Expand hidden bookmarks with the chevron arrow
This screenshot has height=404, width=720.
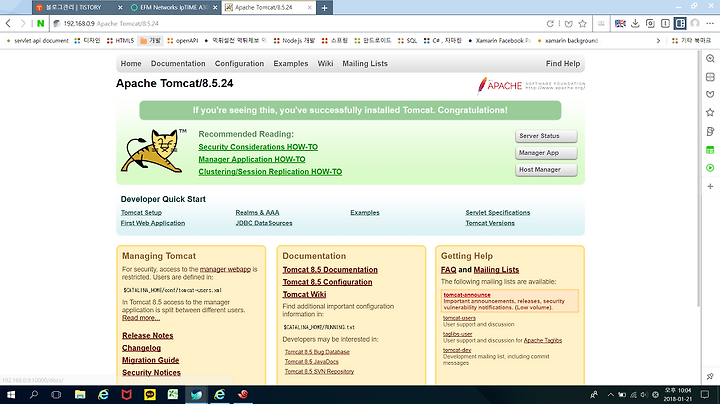(x=658, y=40)
